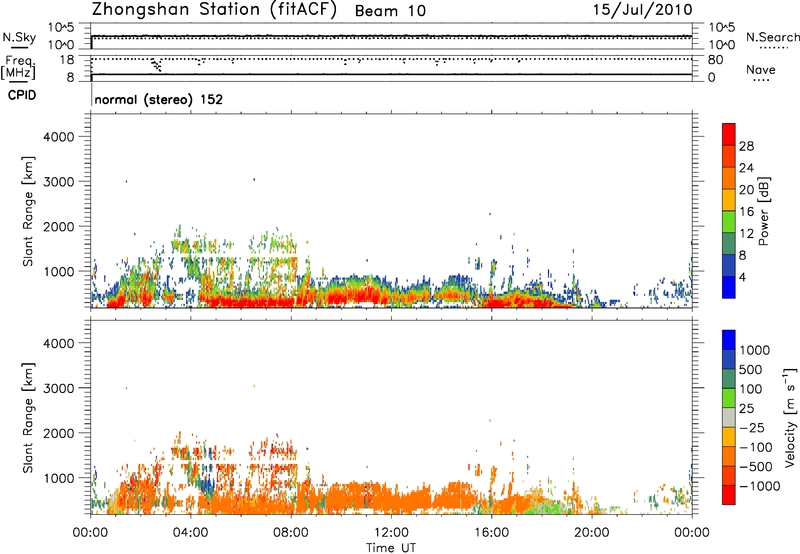Click the '-25' velocity scale value
This screenshot has width=800, height=554.
pos(752,428)
